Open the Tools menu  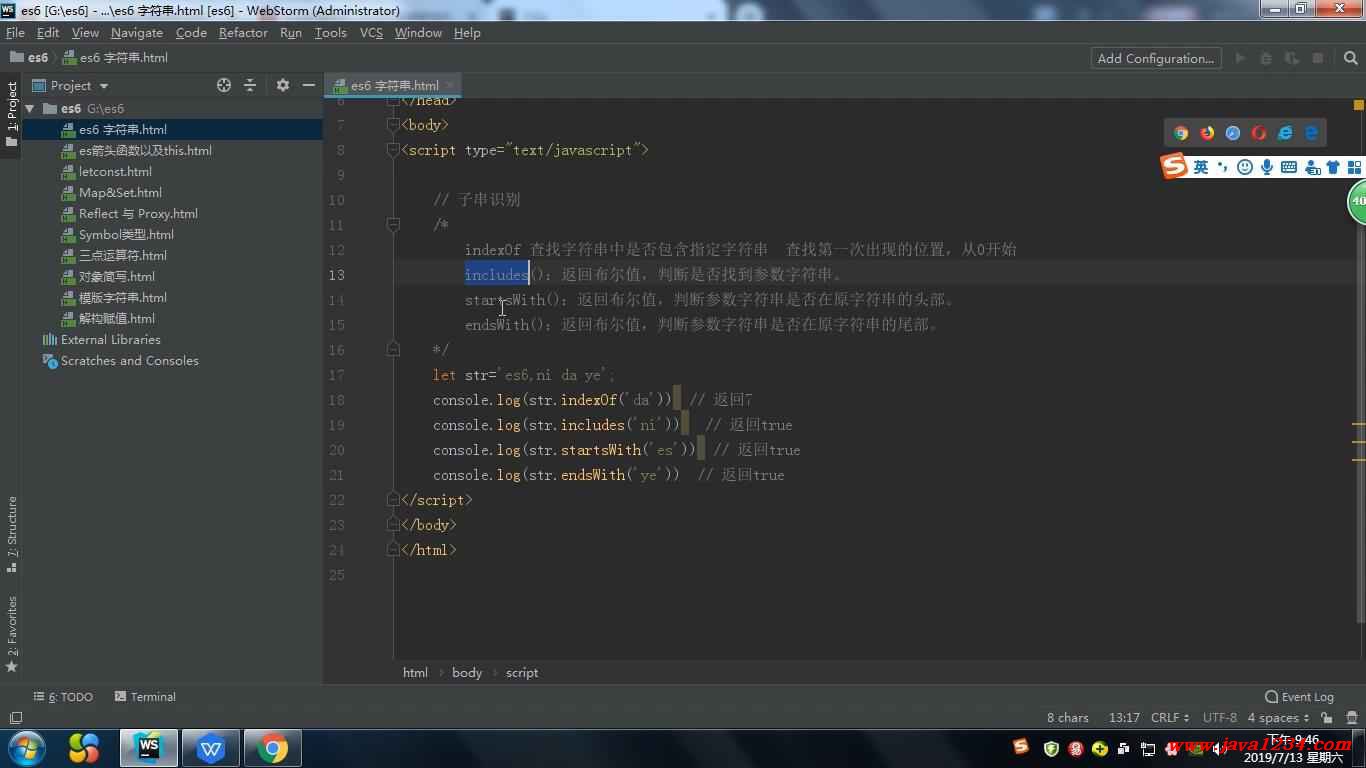point(330,33)
